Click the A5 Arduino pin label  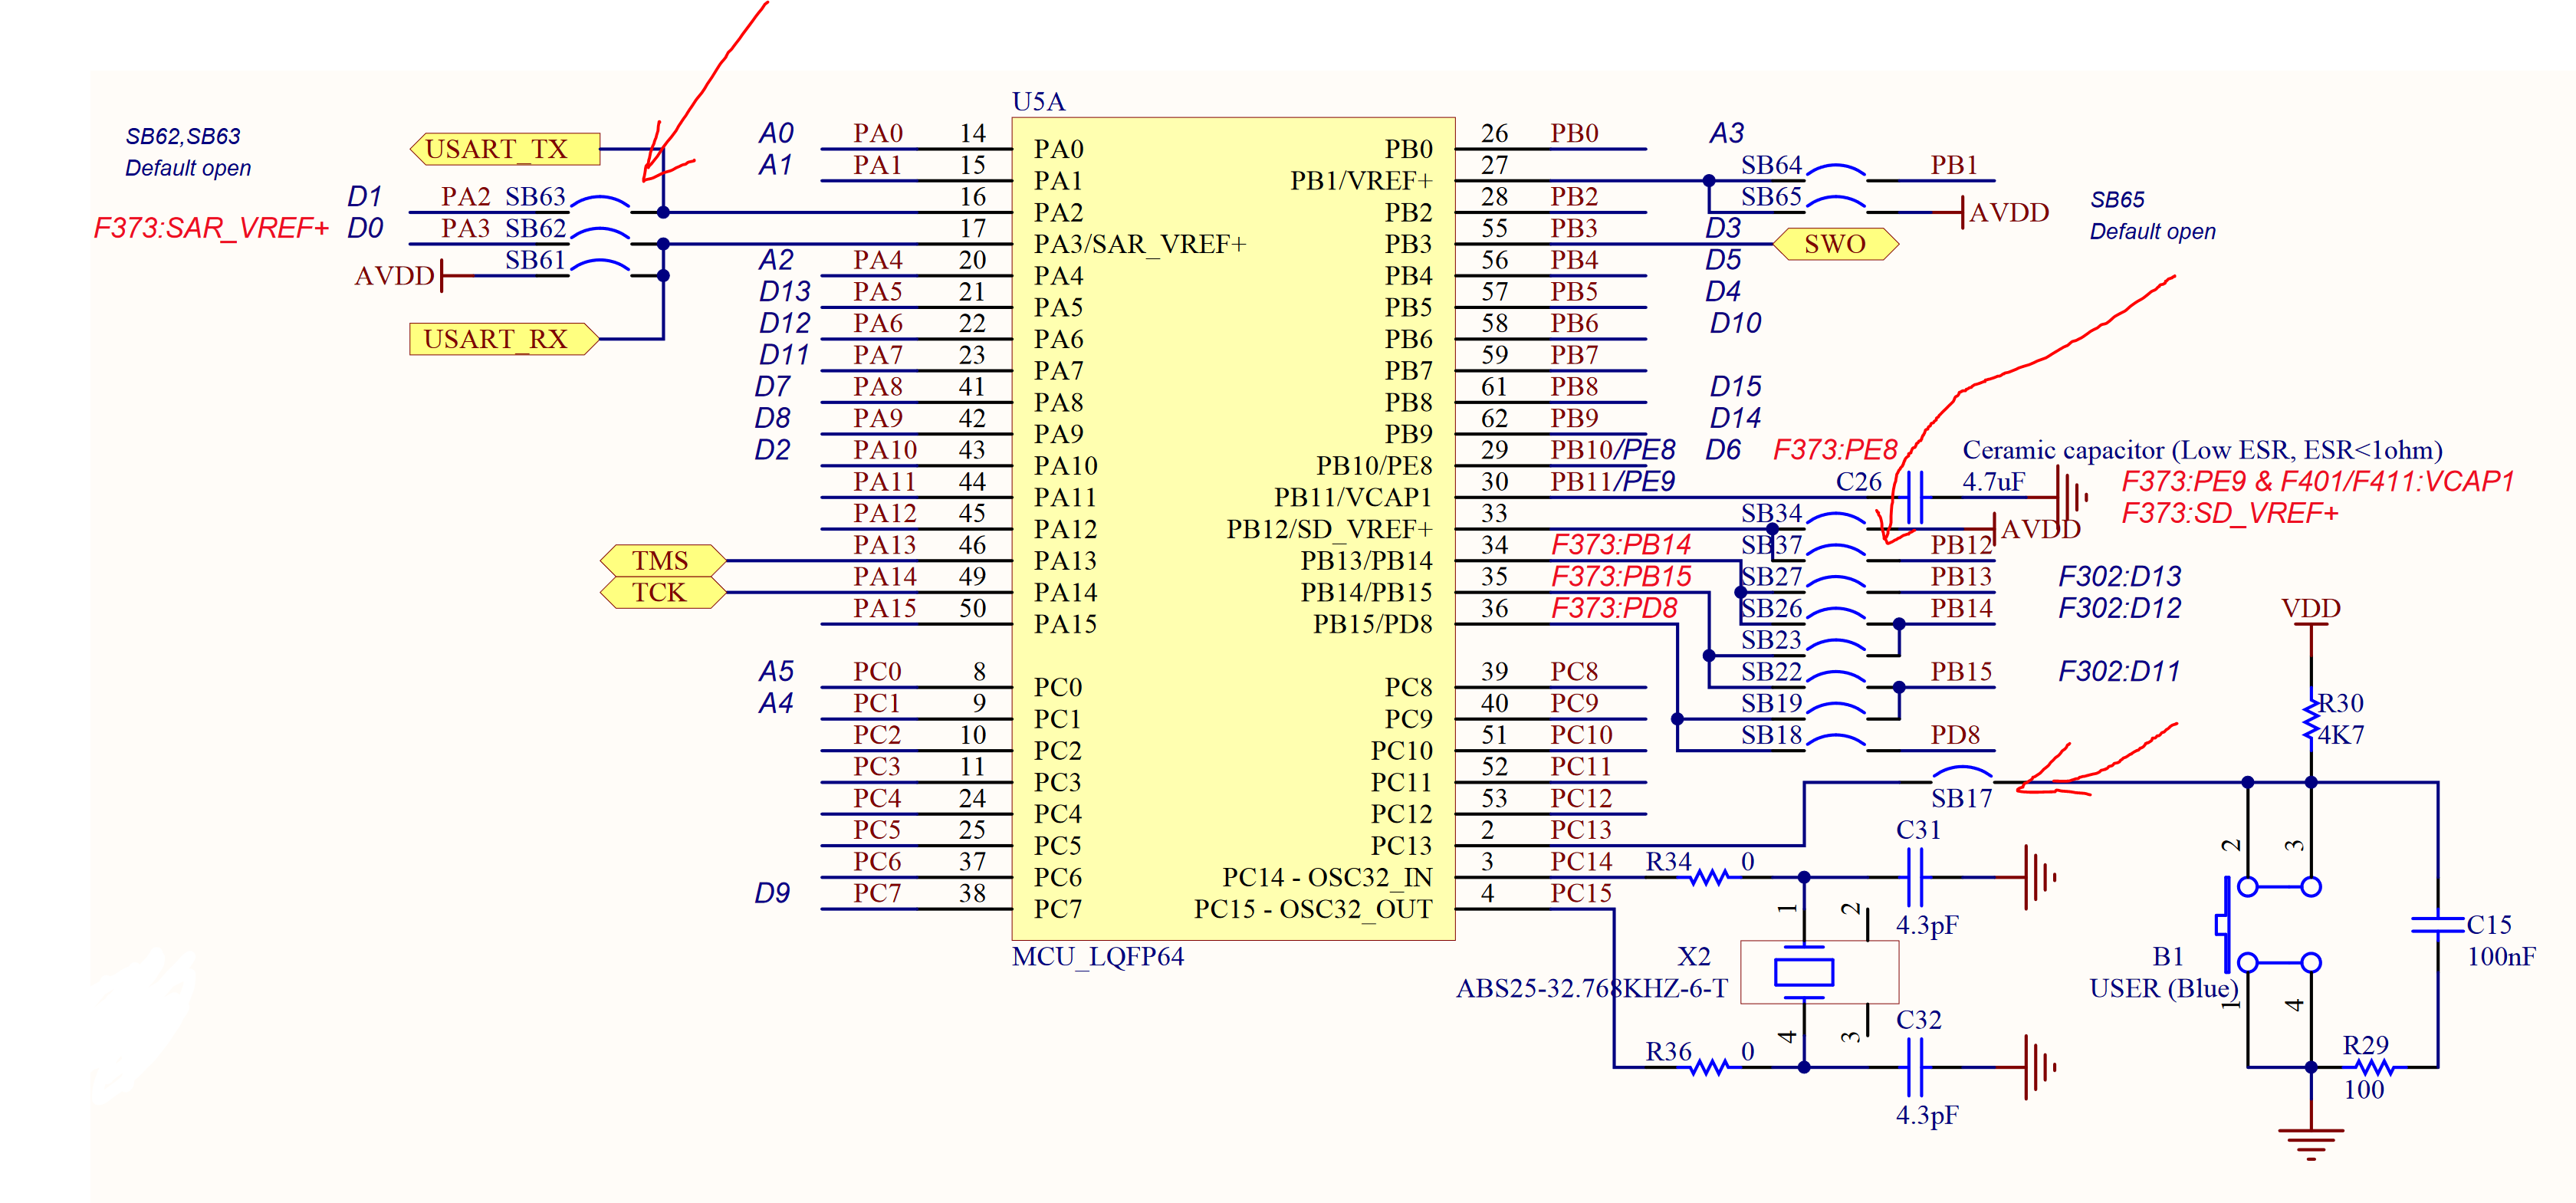coord(775,671)
